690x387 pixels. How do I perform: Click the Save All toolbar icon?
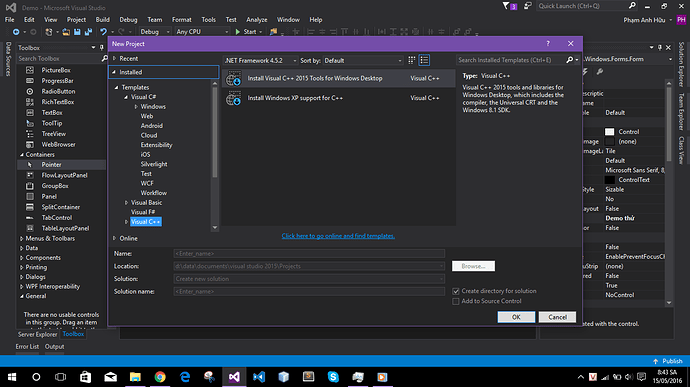click(x=88, y=32)
